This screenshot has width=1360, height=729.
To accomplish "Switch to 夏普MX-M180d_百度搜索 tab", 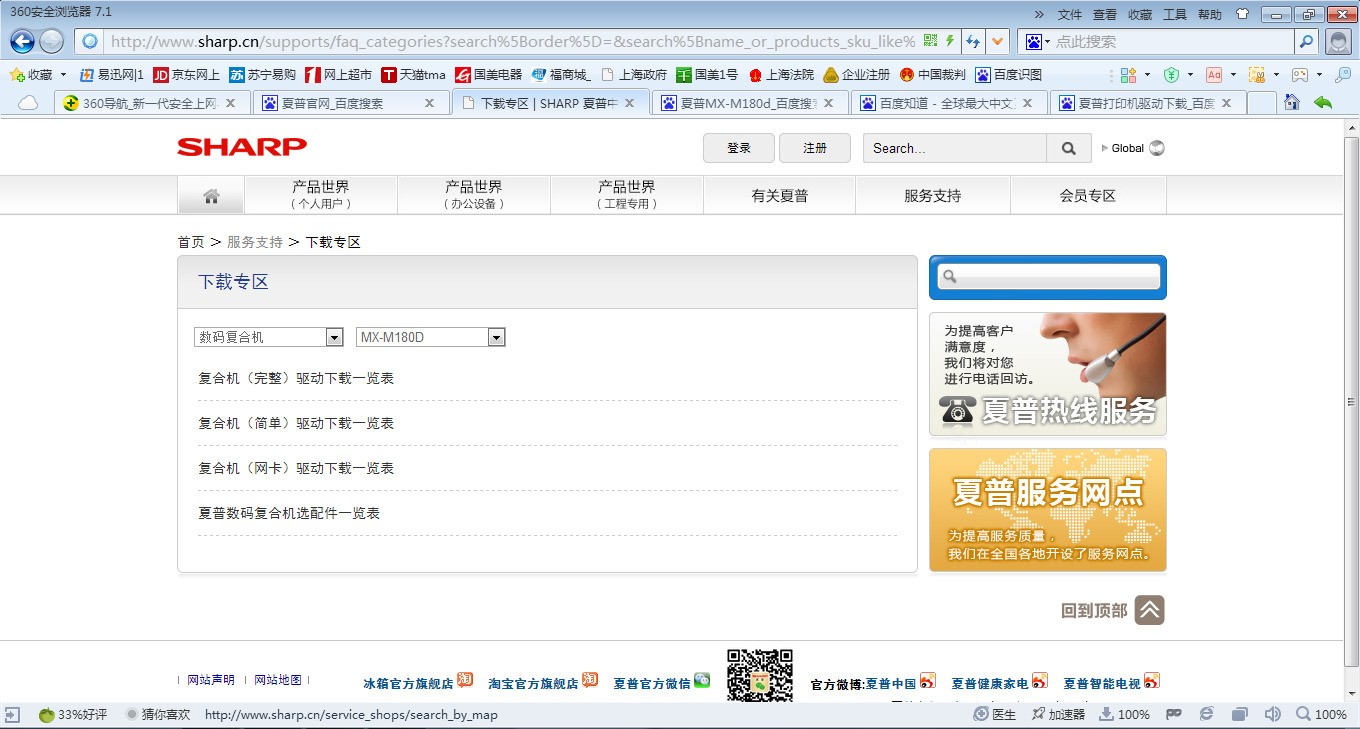I will (750, 103).
